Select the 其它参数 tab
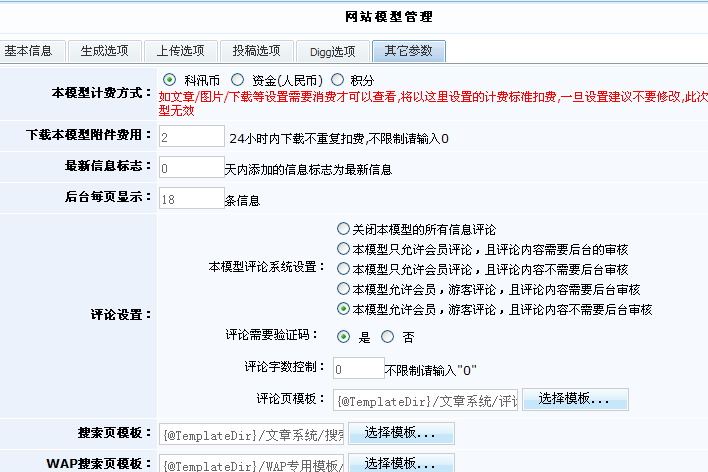 408,51
